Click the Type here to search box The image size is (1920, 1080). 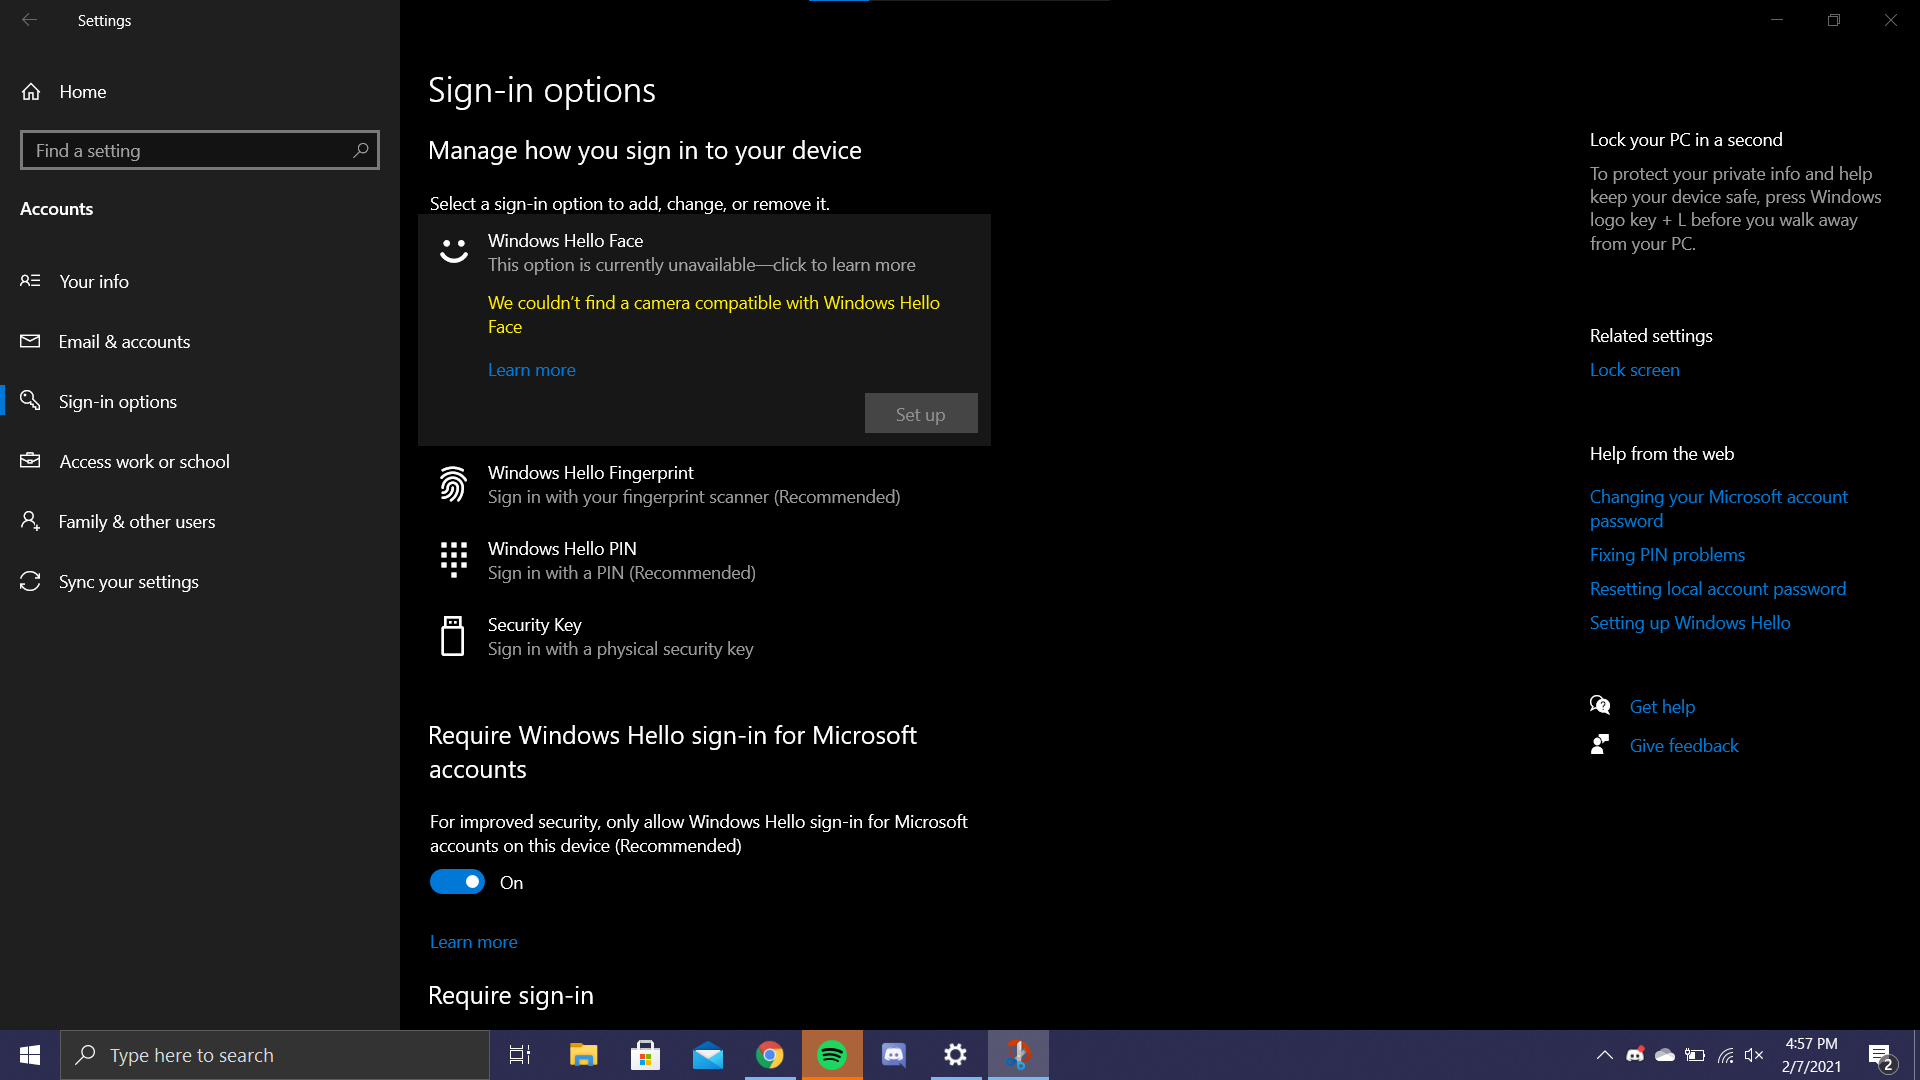(275, 1055)
